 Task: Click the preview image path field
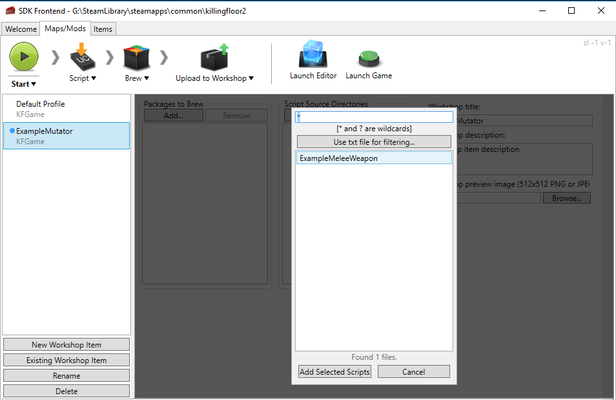(499, 198)
